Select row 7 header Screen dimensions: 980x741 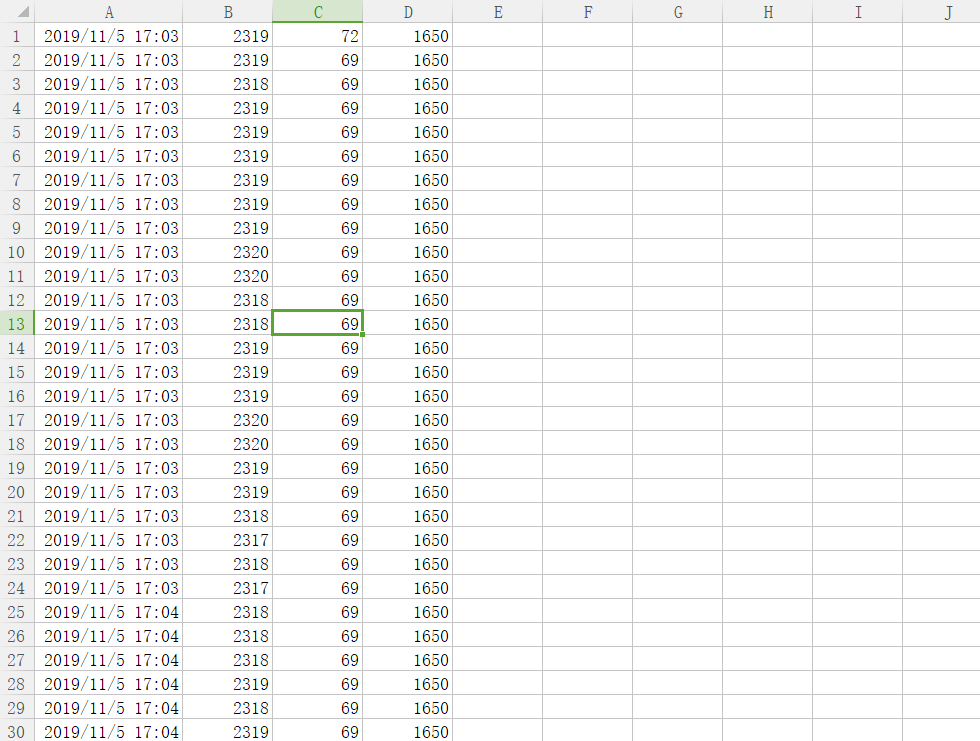coord(17,180)
